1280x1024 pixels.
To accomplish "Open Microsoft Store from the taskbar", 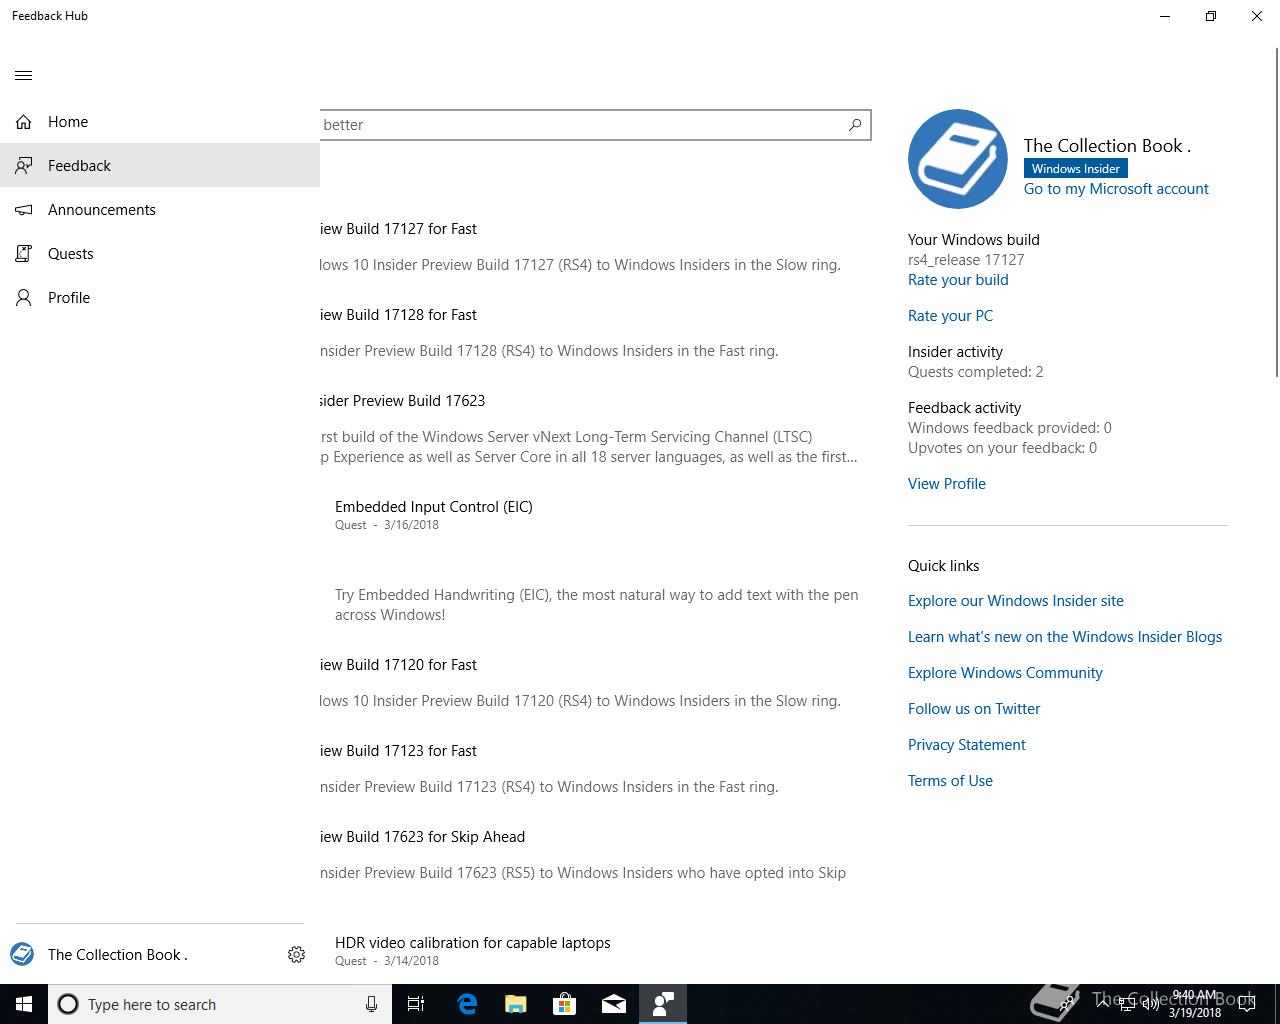I will 565,1004.
